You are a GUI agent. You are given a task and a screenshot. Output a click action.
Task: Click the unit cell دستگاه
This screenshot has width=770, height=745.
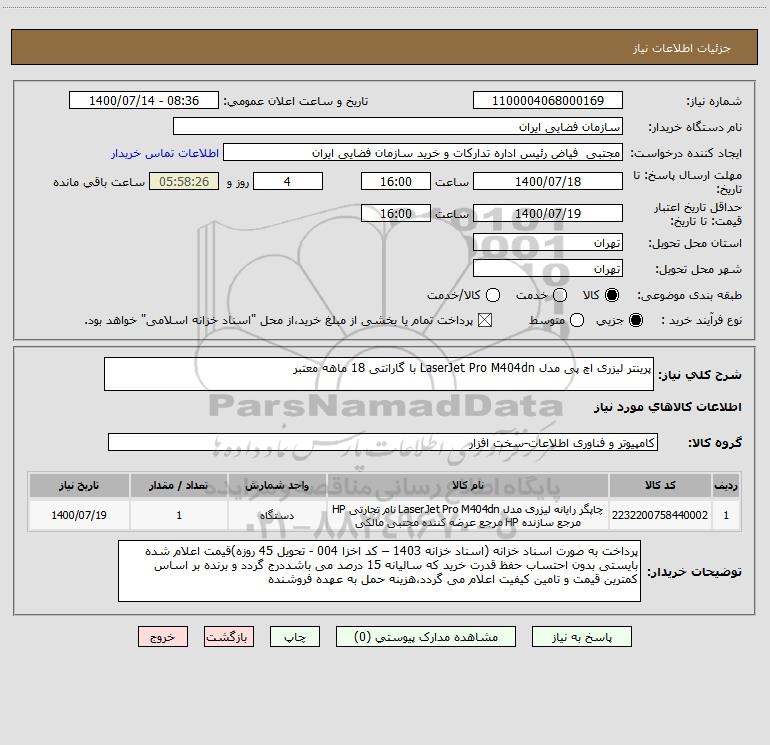pyautogui.click(x=277, y=515)
